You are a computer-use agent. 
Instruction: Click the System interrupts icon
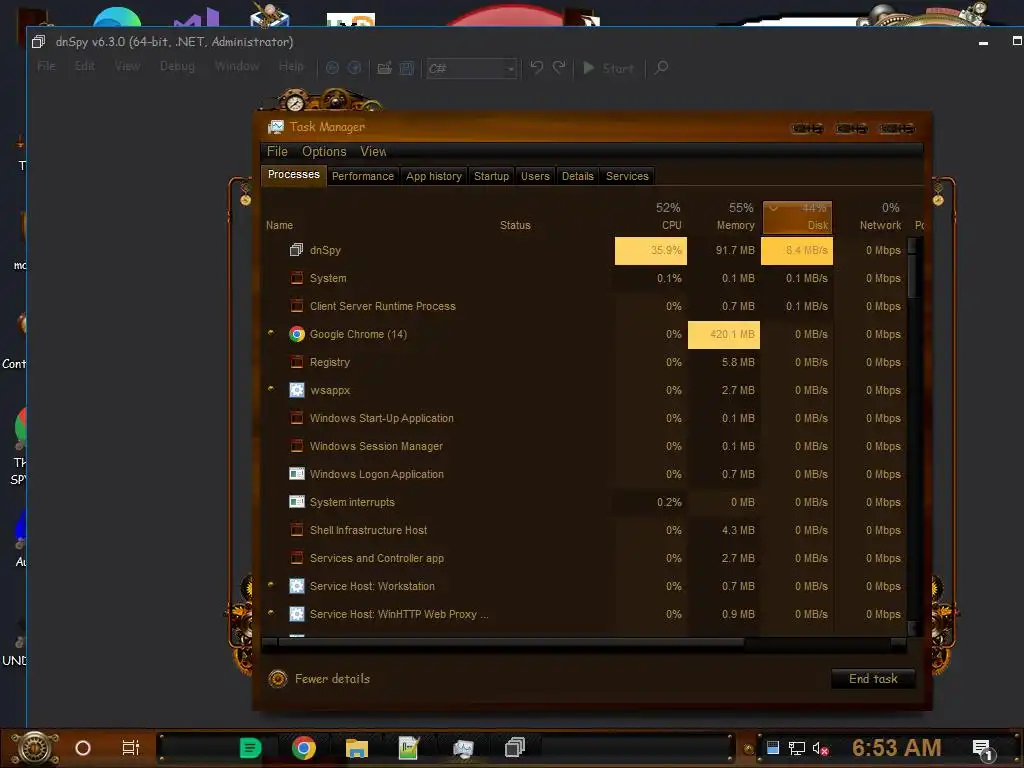(296, 502)
